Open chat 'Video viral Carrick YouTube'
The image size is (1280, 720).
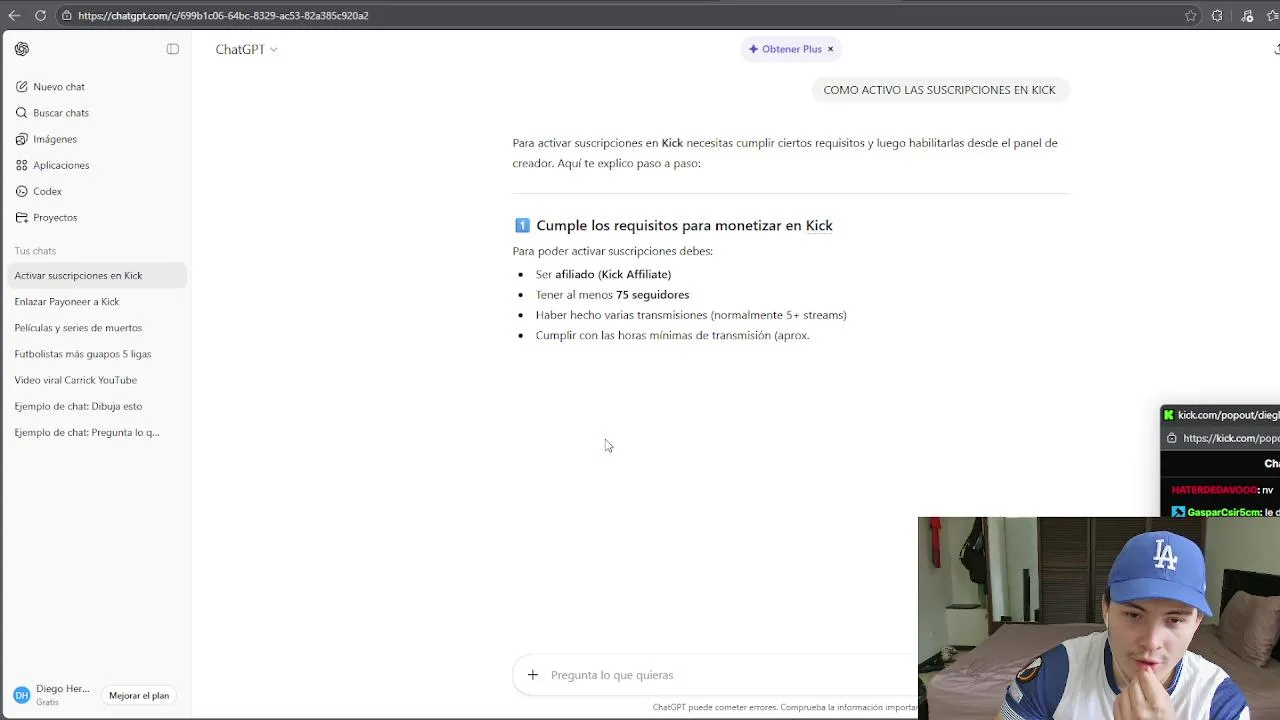pos(95,380)
